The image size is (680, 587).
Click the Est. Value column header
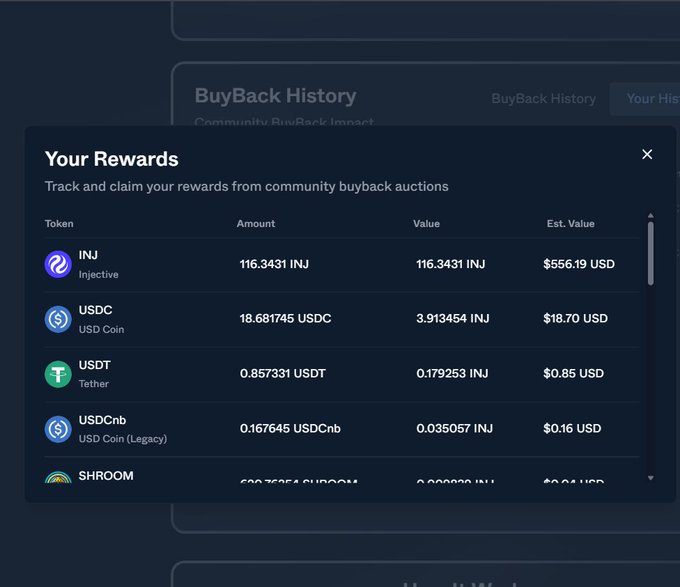pos(571,224)
